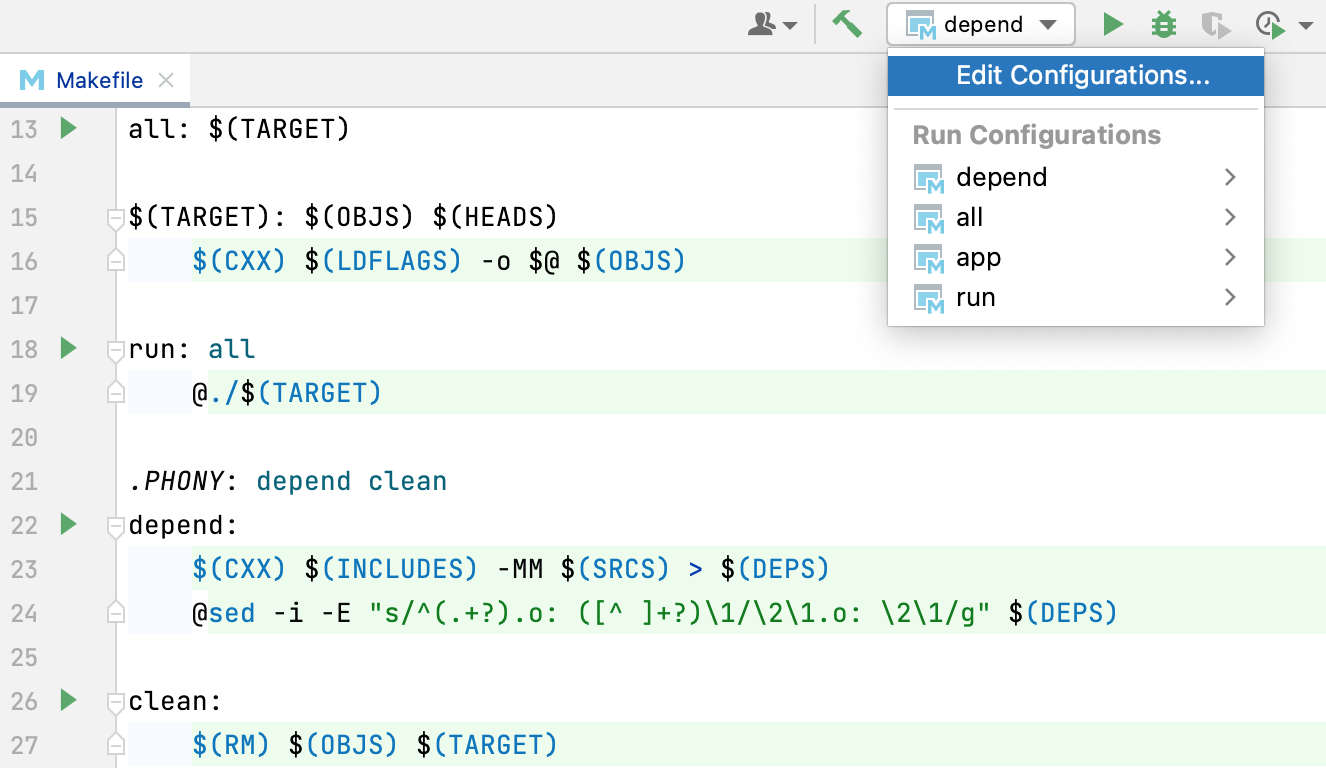Image resolution: width=1326 pixels, height=768 pixels.
Task: Click the '.PHONY' text on line 21
Action: point(176,481)
